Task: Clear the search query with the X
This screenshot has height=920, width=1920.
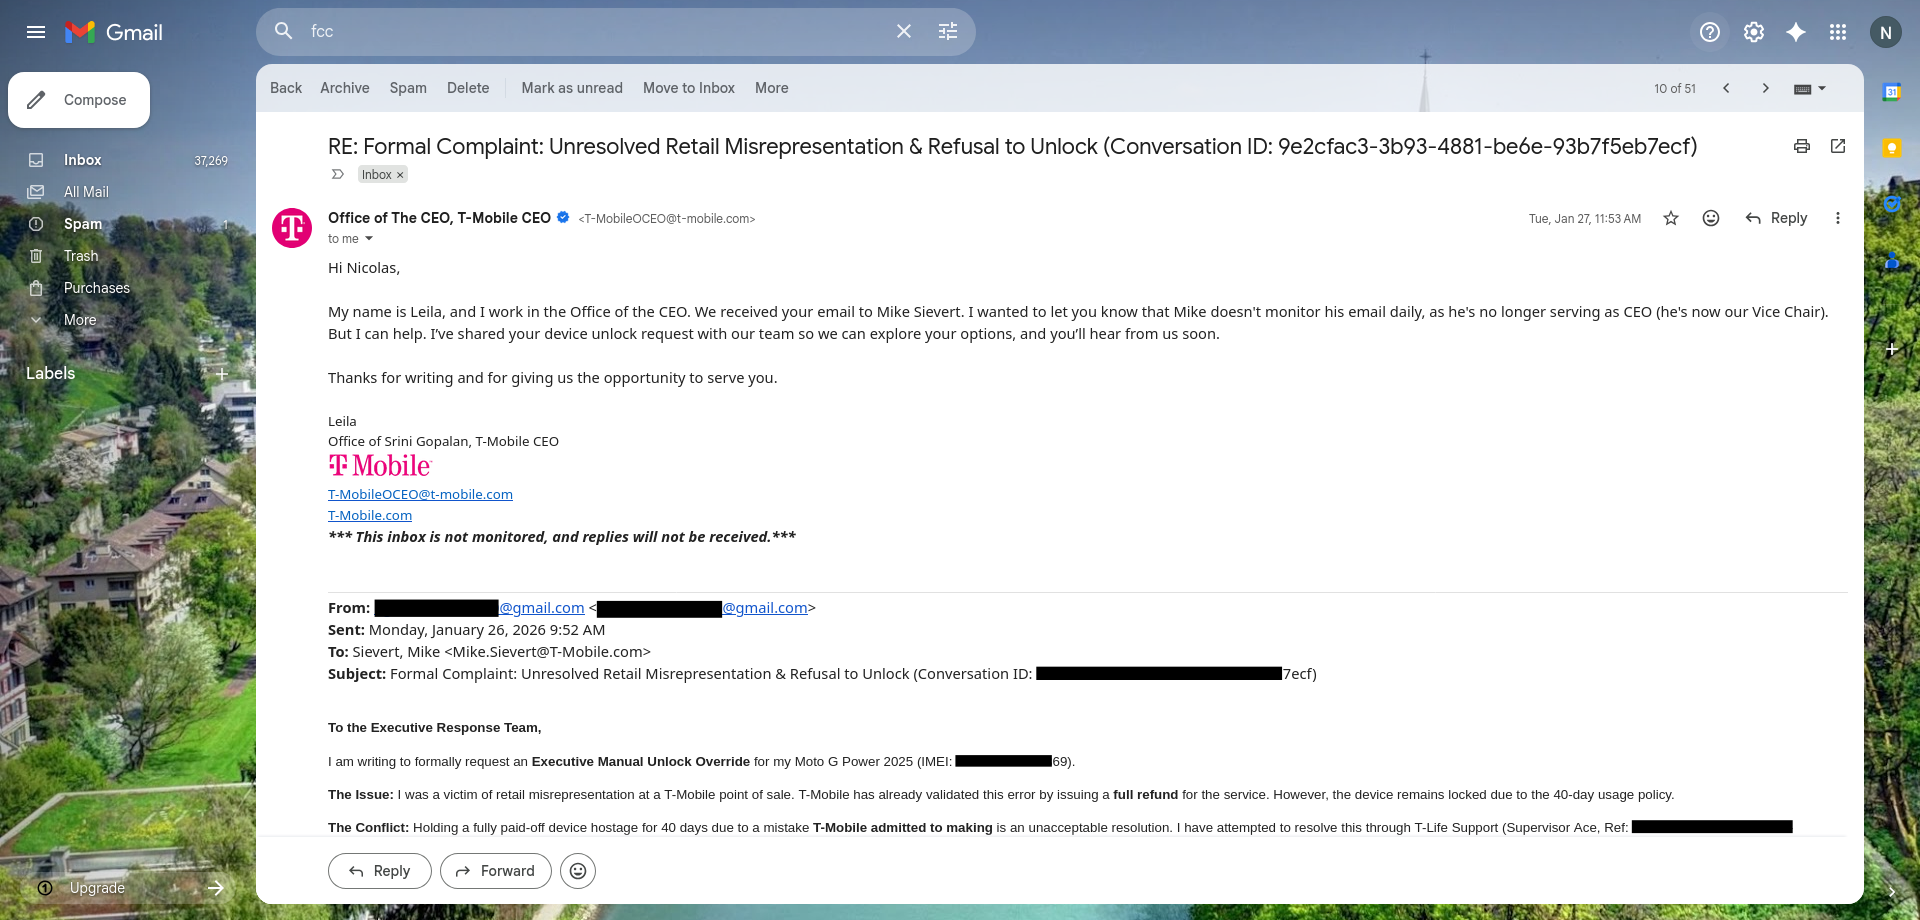Action: 903,31
